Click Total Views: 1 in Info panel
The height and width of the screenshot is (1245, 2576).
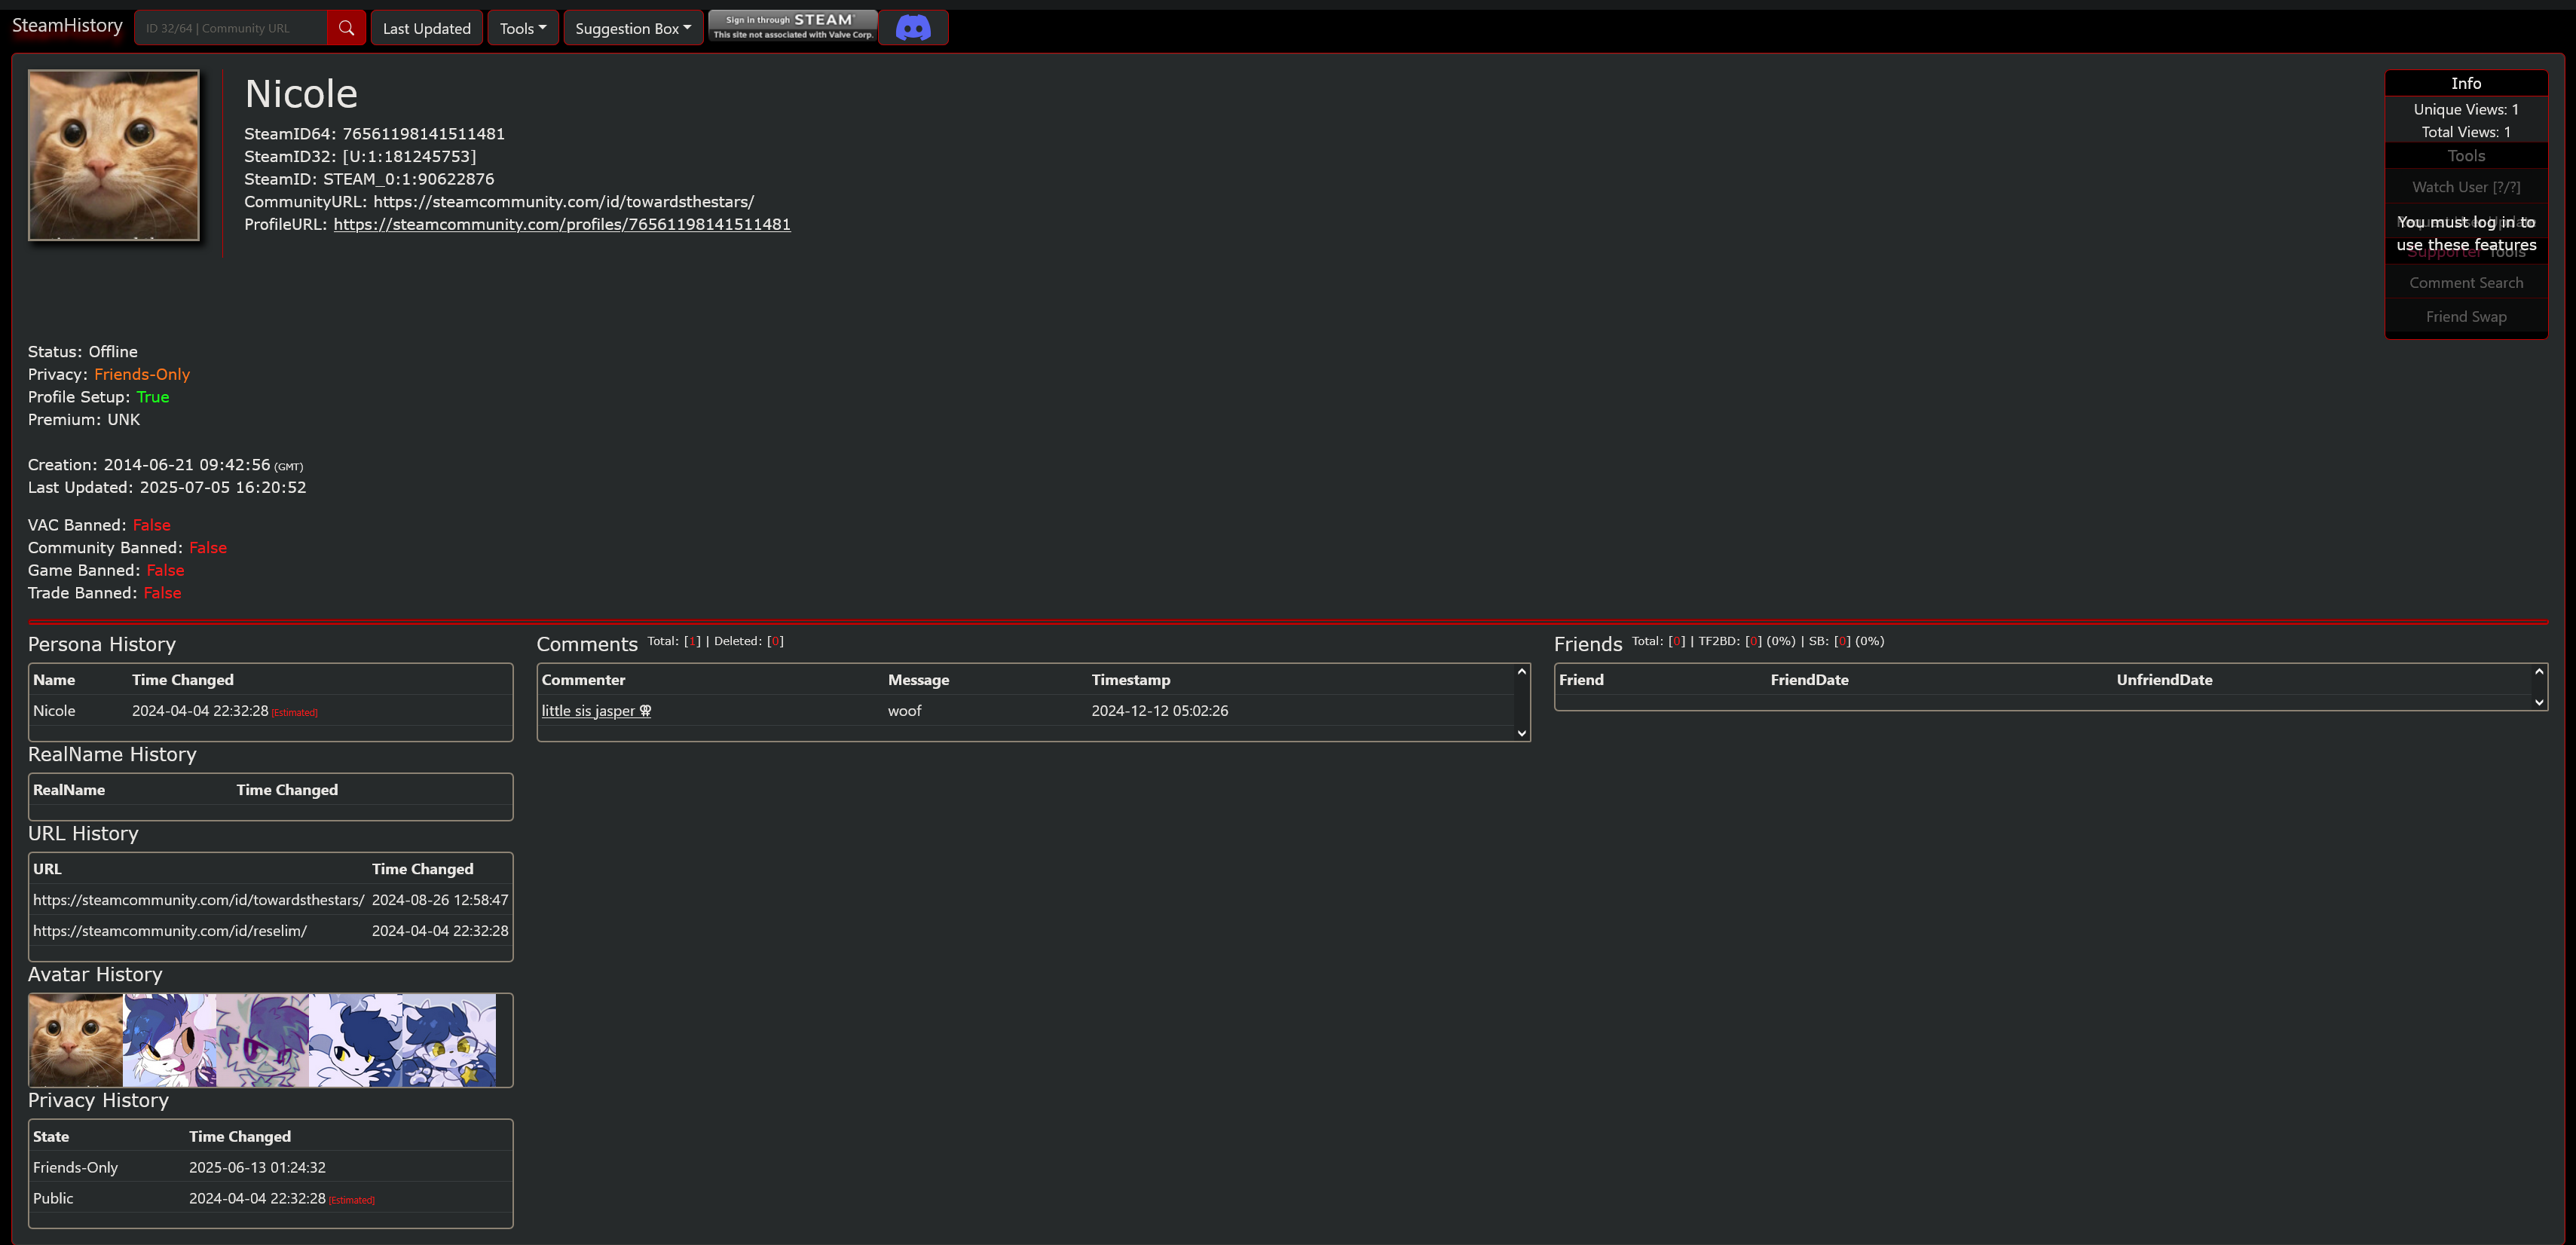[x=2466, y=132]
